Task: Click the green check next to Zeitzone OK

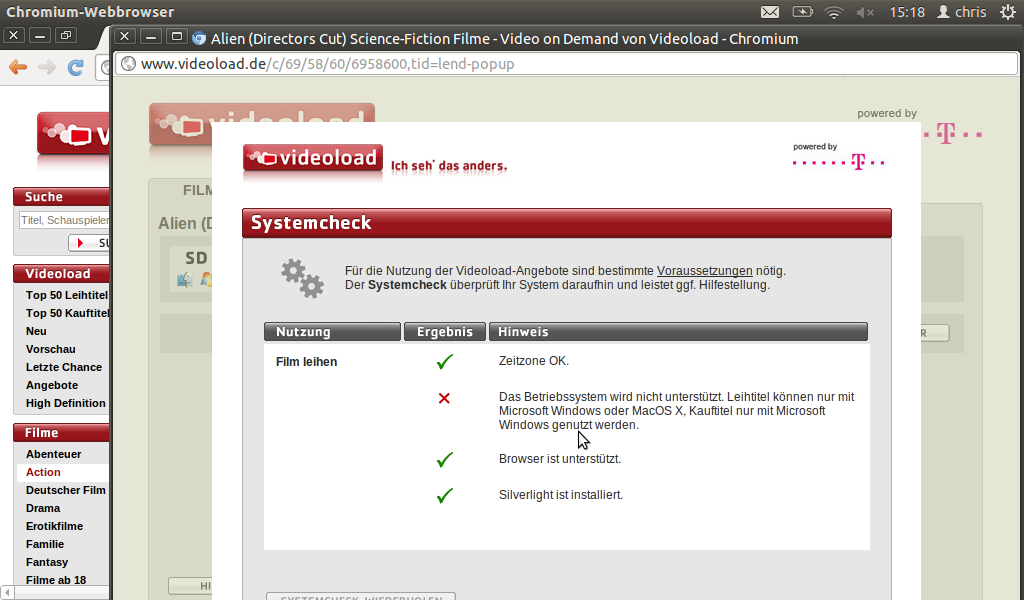Action: click(445, 361)
